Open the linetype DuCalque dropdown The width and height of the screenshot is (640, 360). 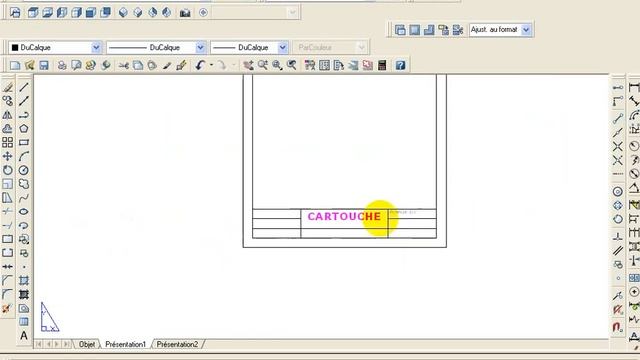(200, 48)
